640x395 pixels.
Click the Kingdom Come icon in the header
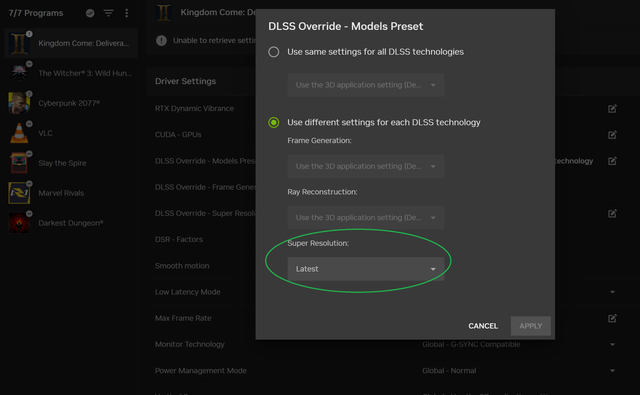click(163, 12)
